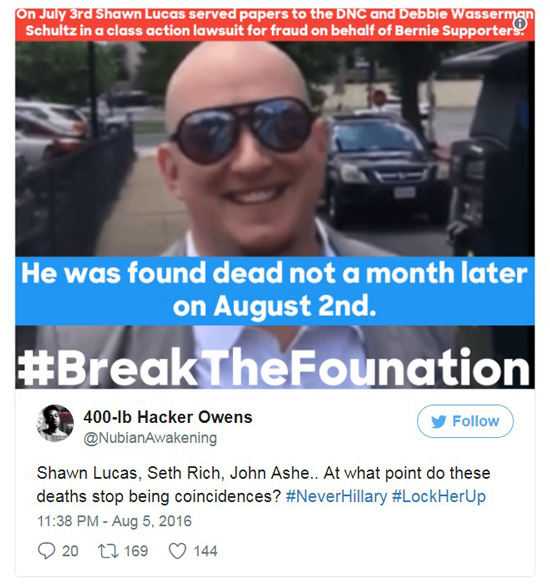Click the tweet text mentioning Seth Rich

tap(263, 485)
